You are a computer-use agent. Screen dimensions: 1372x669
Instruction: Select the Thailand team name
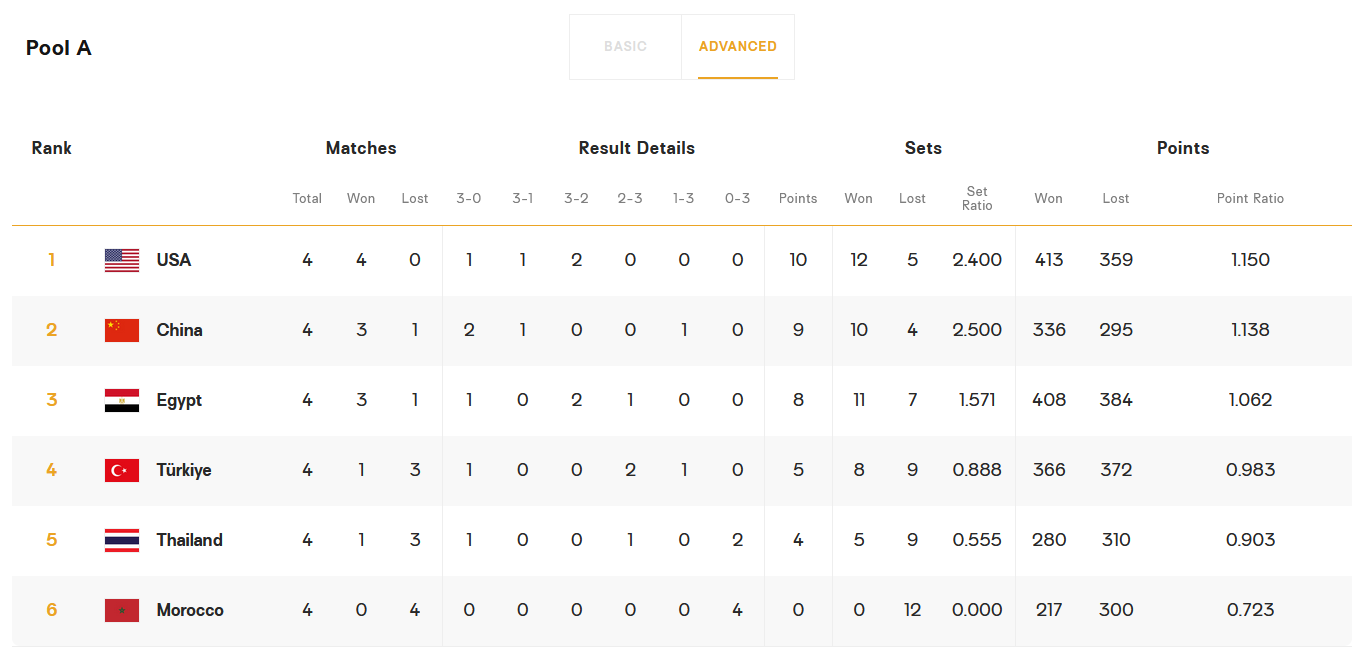(190, 540)
